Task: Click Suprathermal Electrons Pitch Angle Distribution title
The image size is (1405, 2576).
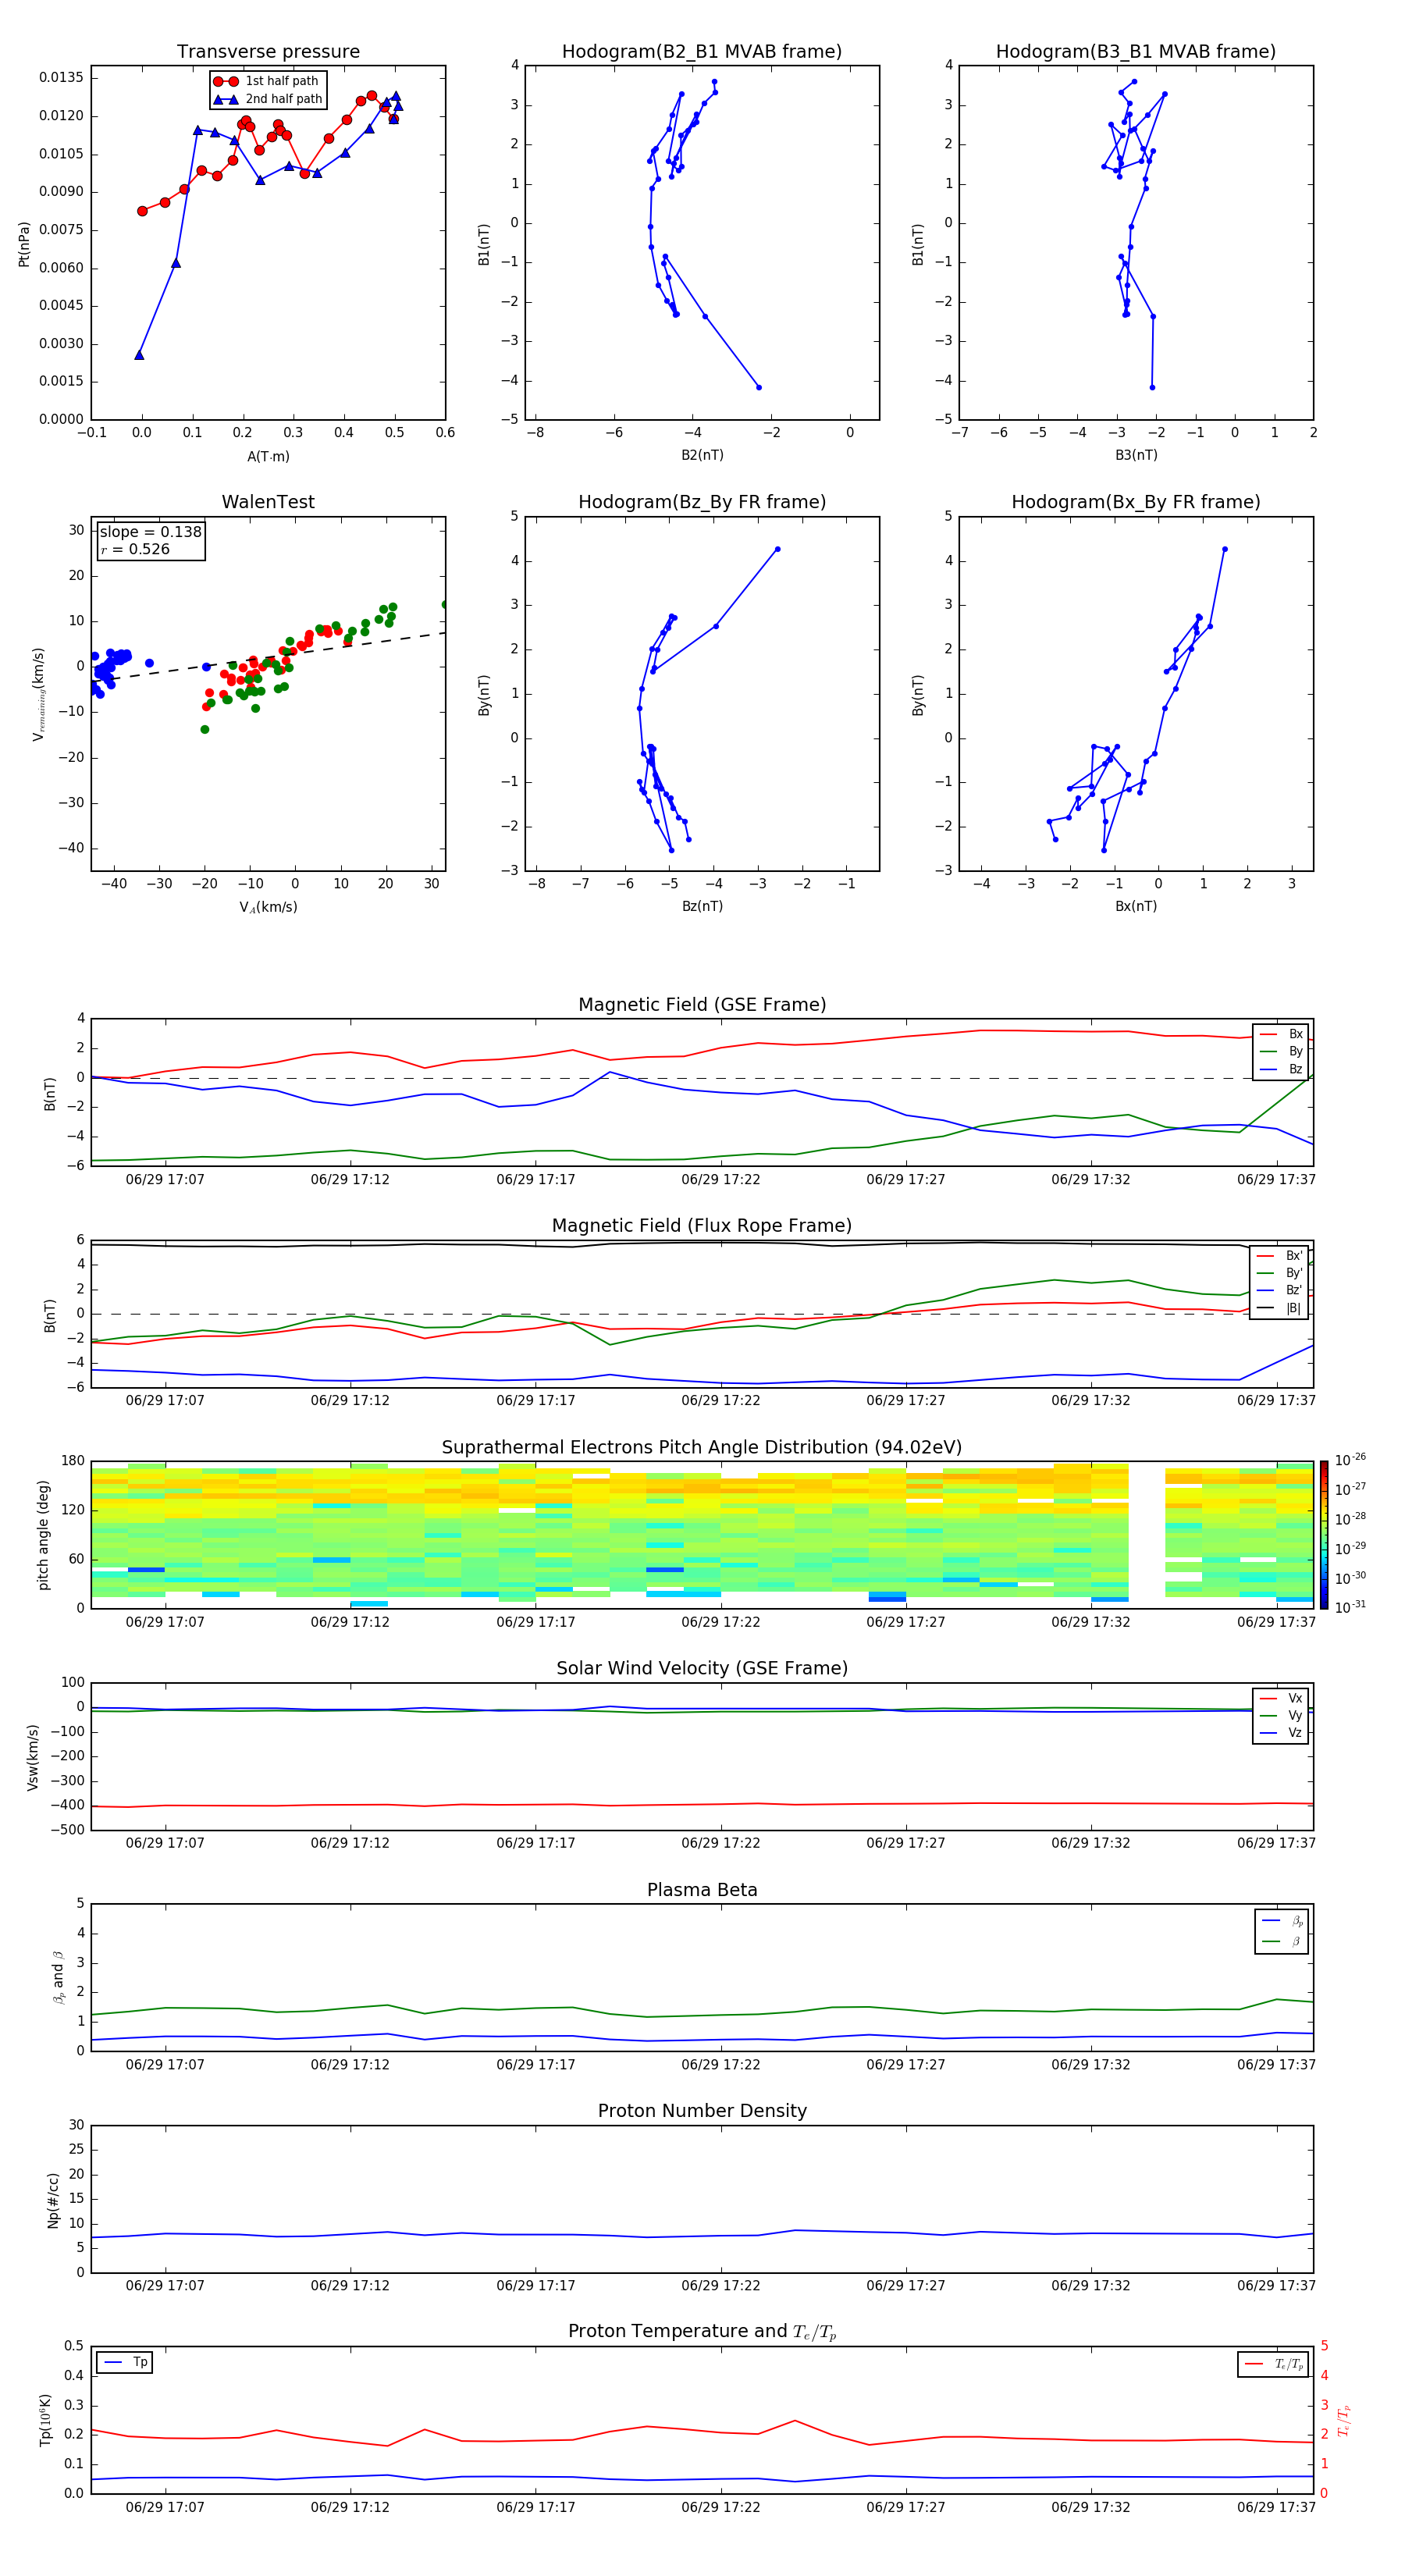Action: tap(702, 1448)
